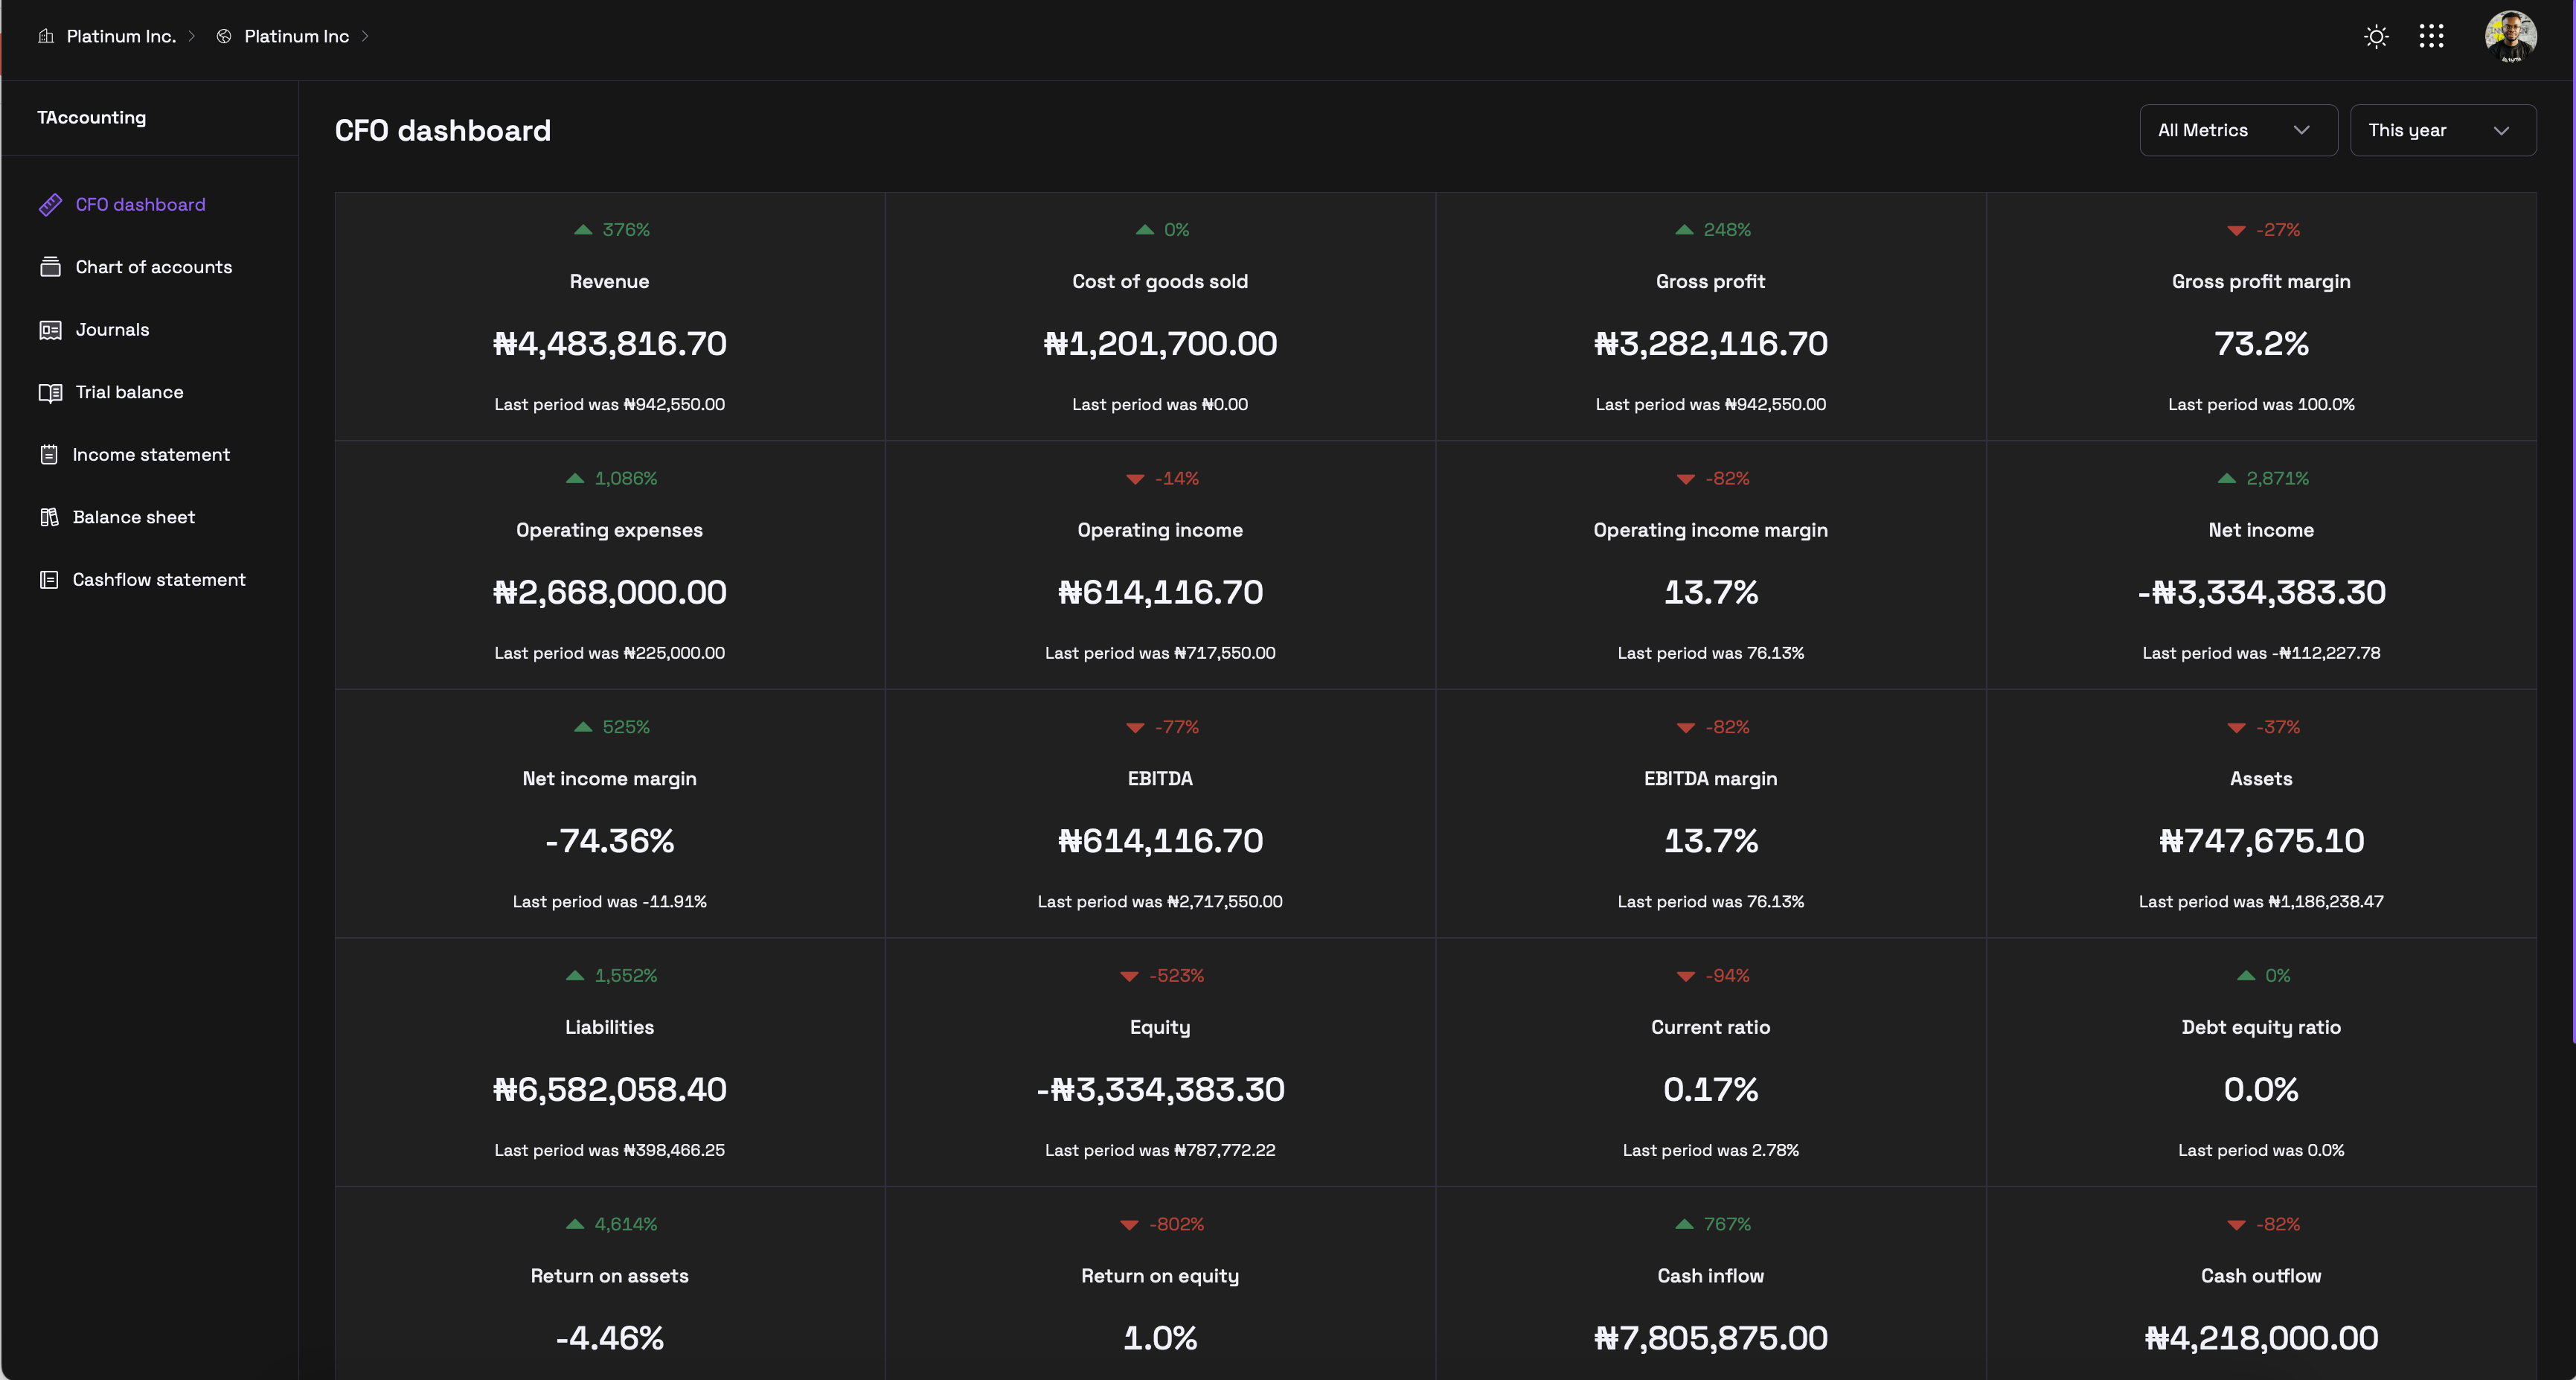Click the Income statement icon
2576x1380 pixels.
pos(49,455)
